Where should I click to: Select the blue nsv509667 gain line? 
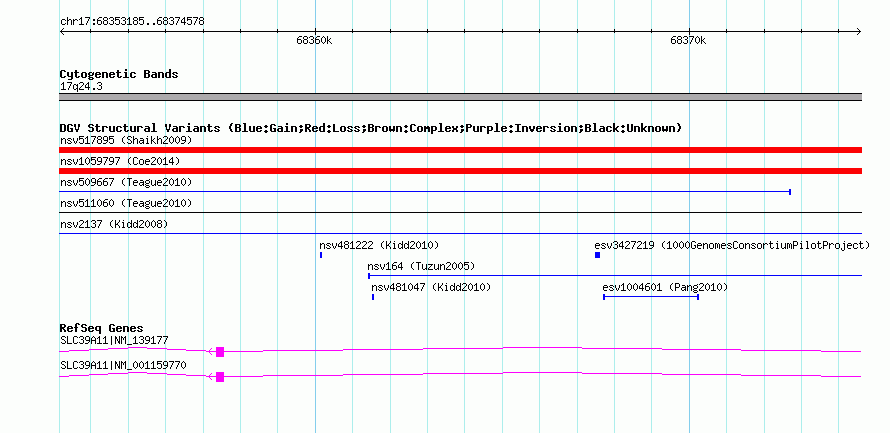pyautogui.click(x=425, y=192)
